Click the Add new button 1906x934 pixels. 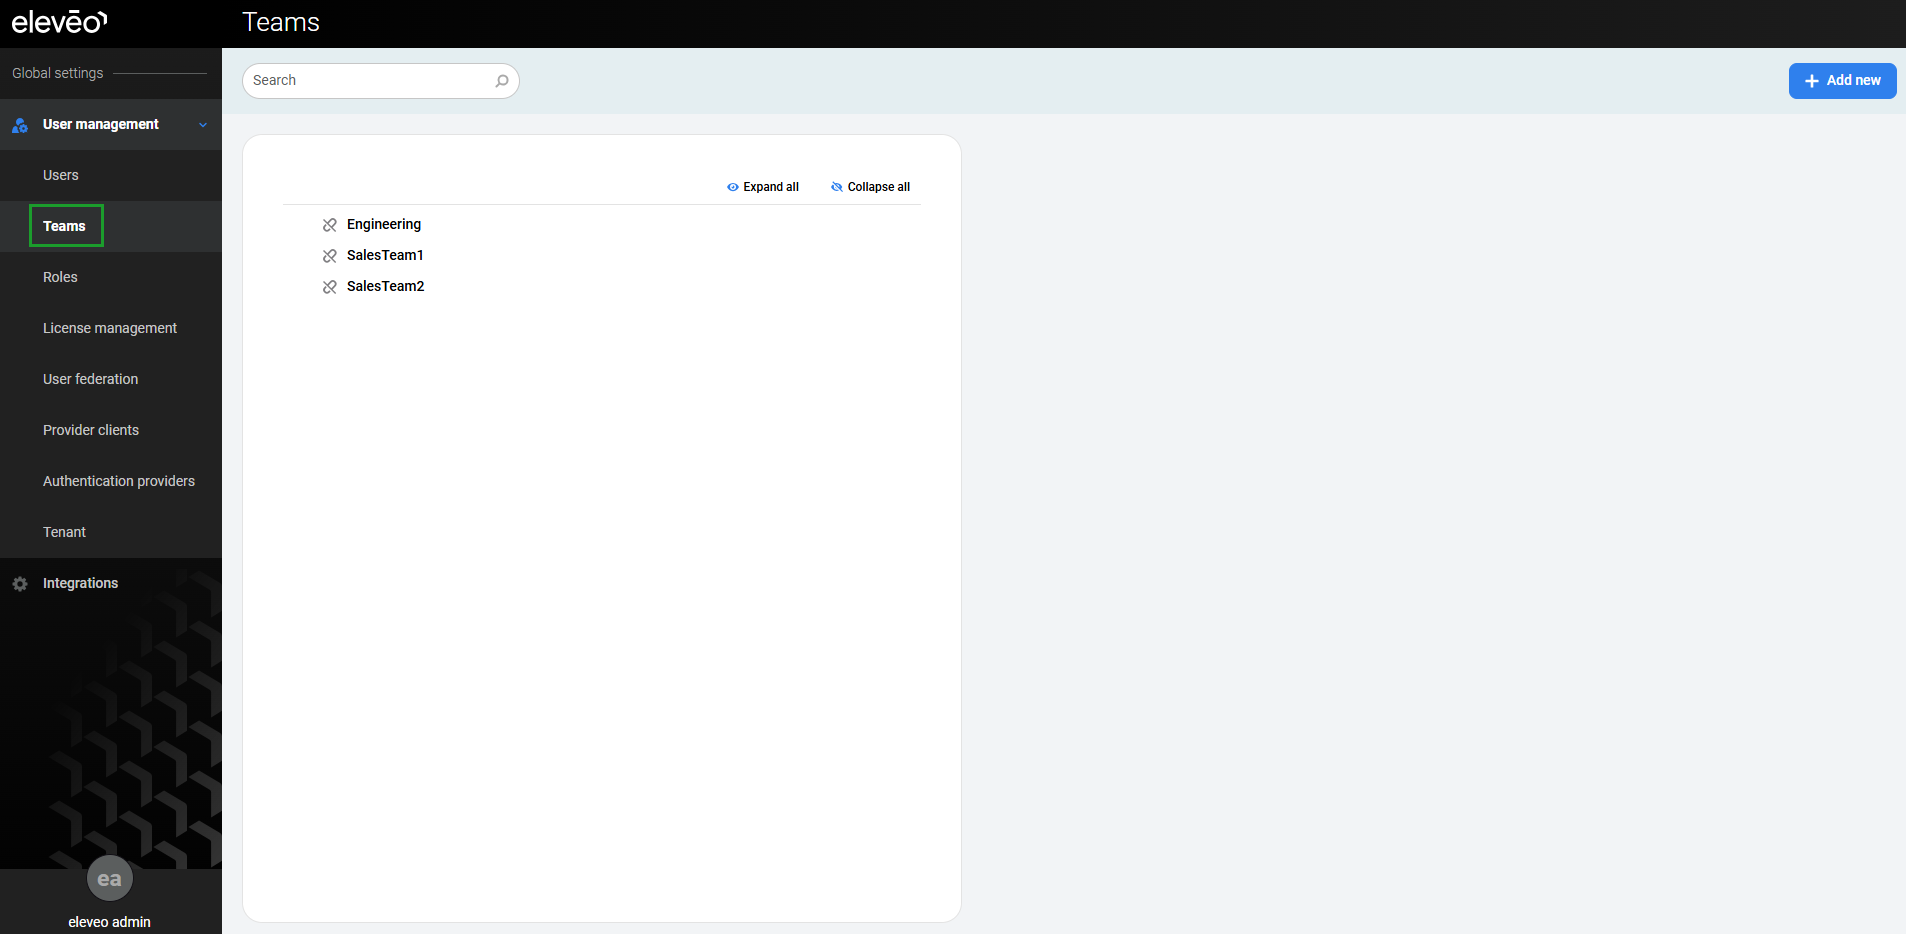point(1842,81)
